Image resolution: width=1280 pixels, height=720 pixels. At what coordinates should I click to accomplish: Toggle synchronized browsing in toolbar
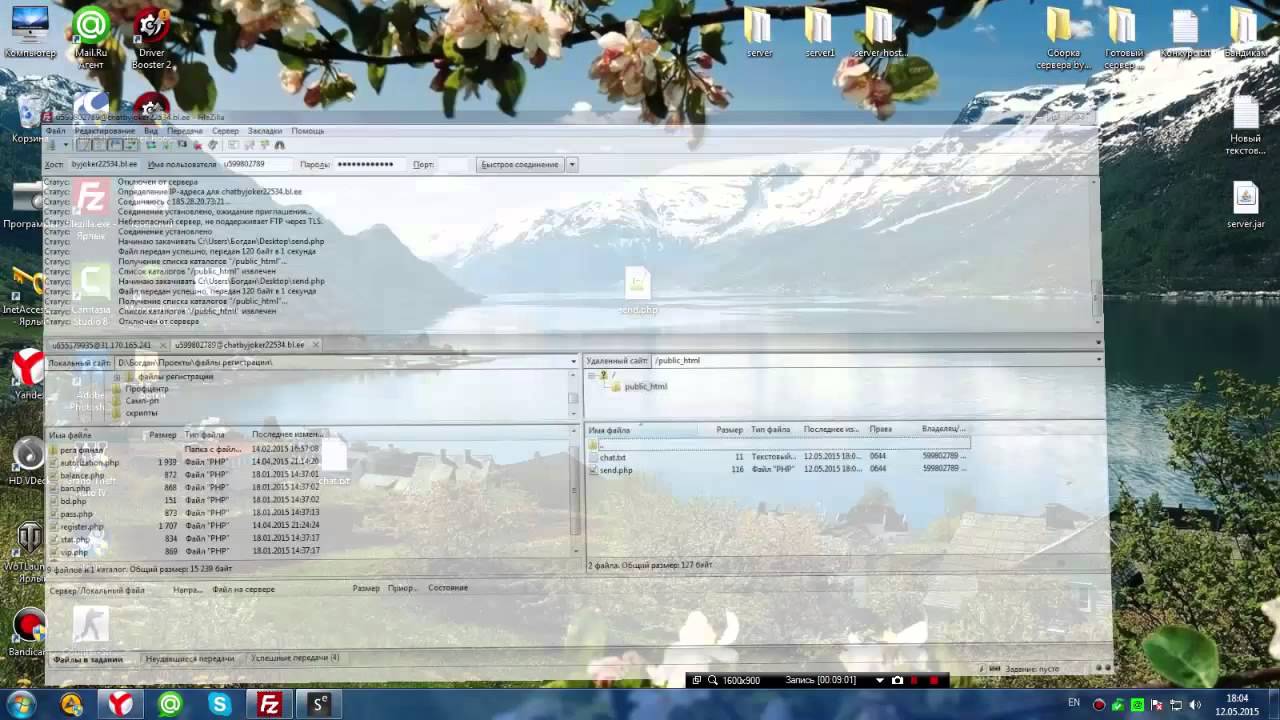pos(264,145)
